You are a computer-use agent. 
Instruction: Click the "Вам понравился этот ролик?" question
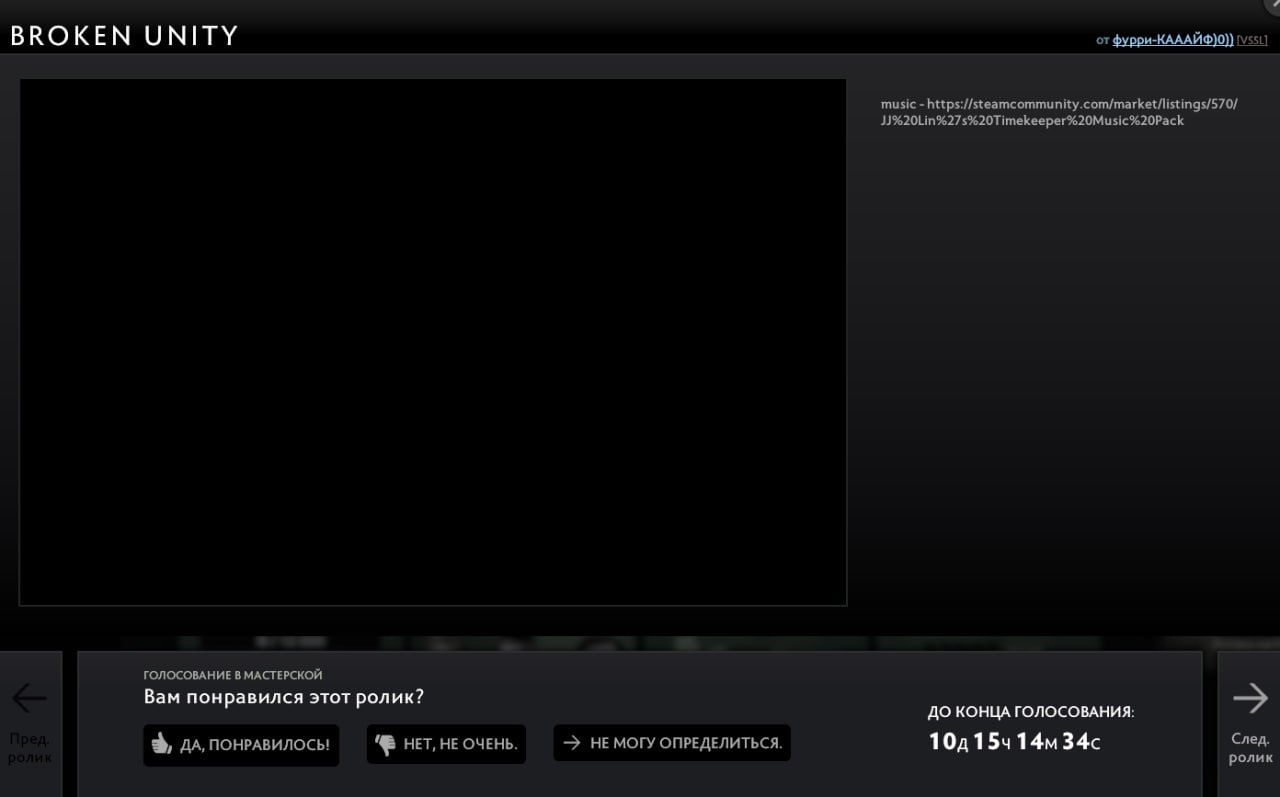click(x=283, y=697)
